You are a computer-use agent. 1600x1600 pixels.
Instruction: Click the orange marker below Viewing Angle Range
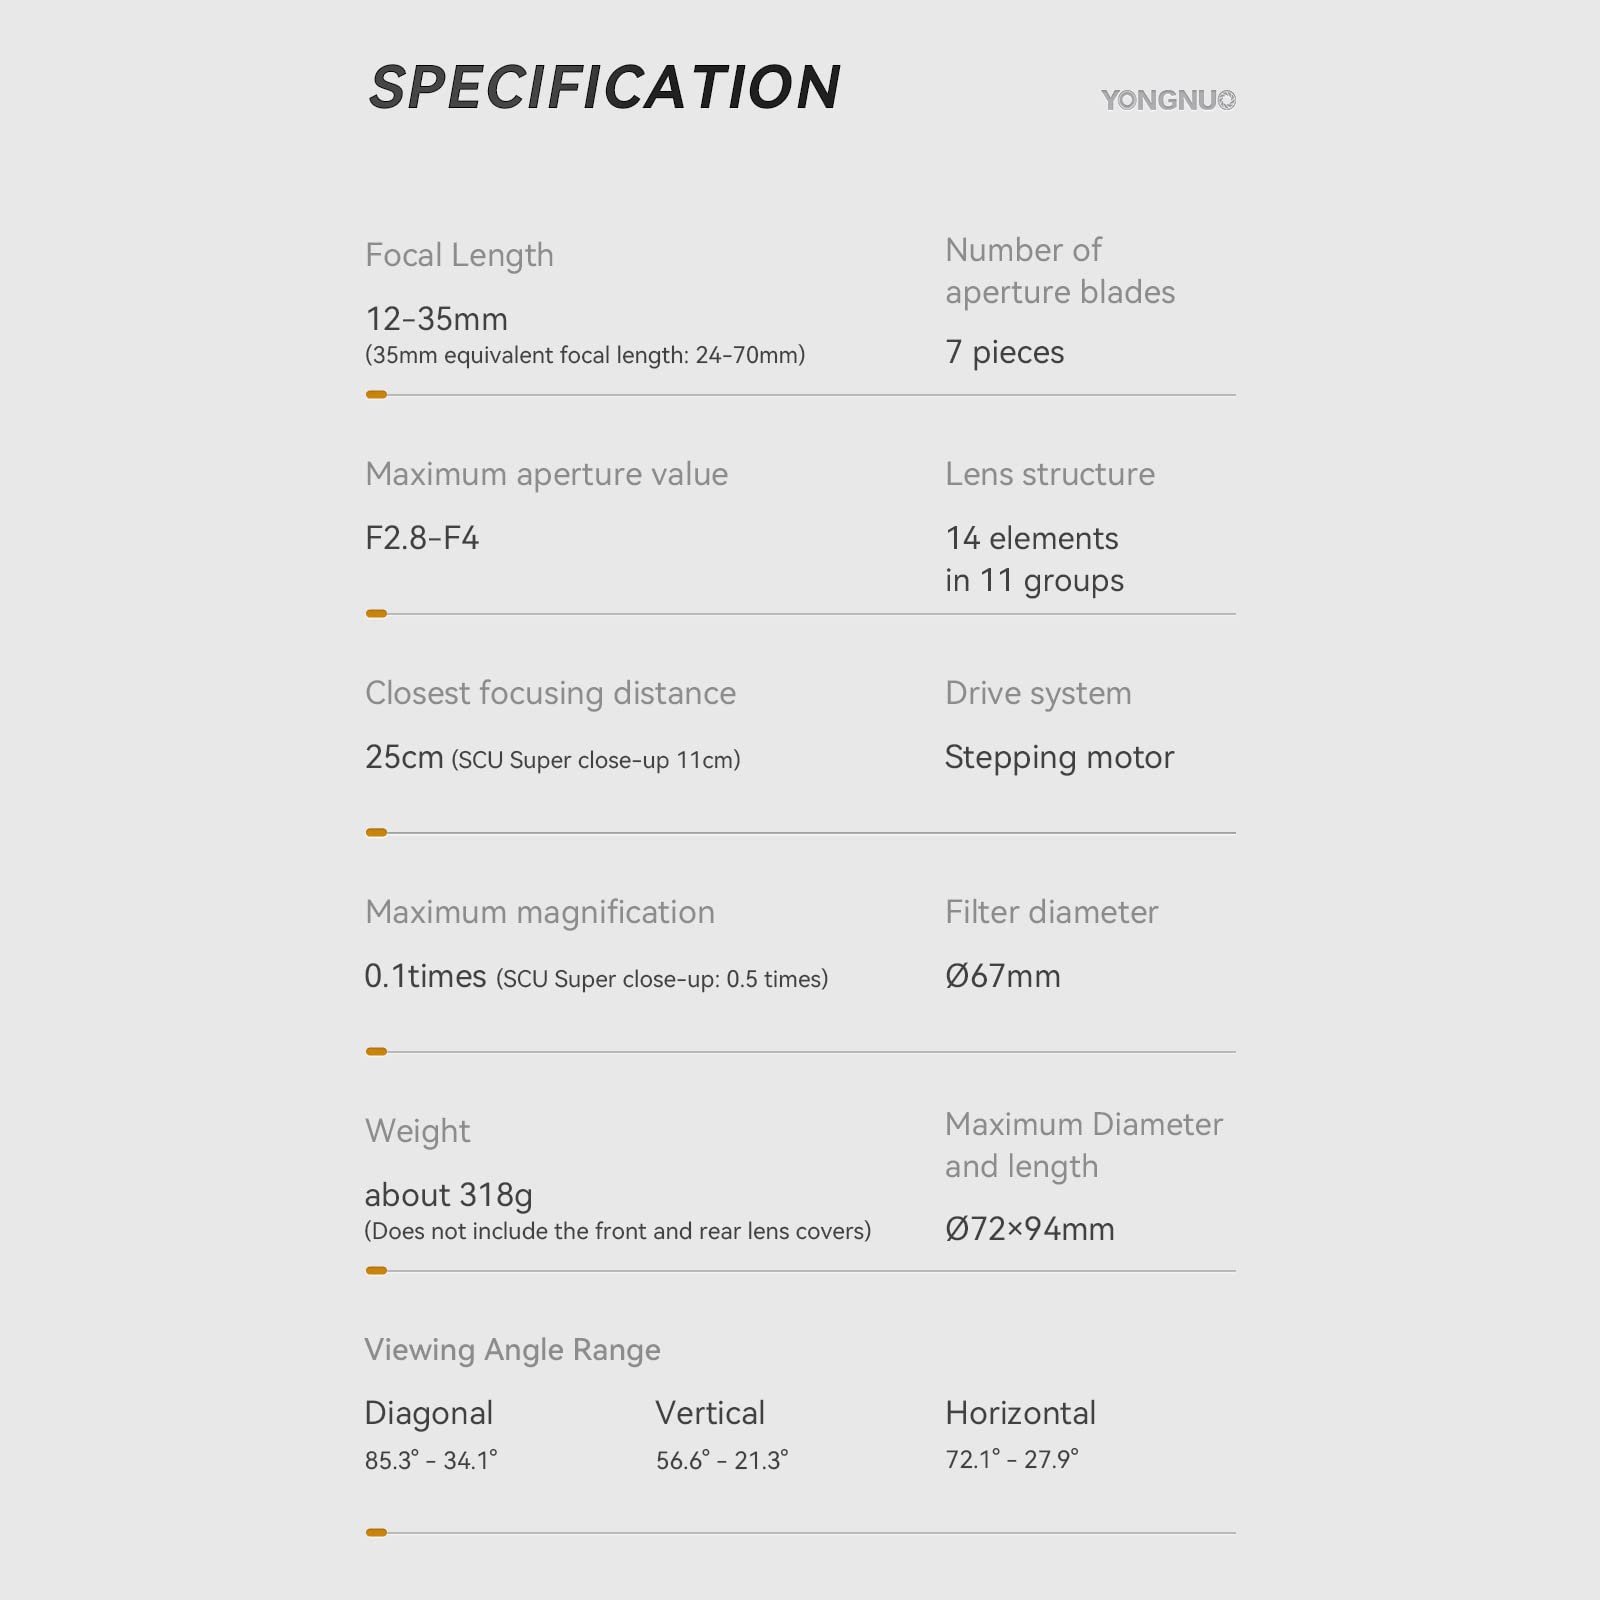pyautogui.click(x=376, y=1533)
